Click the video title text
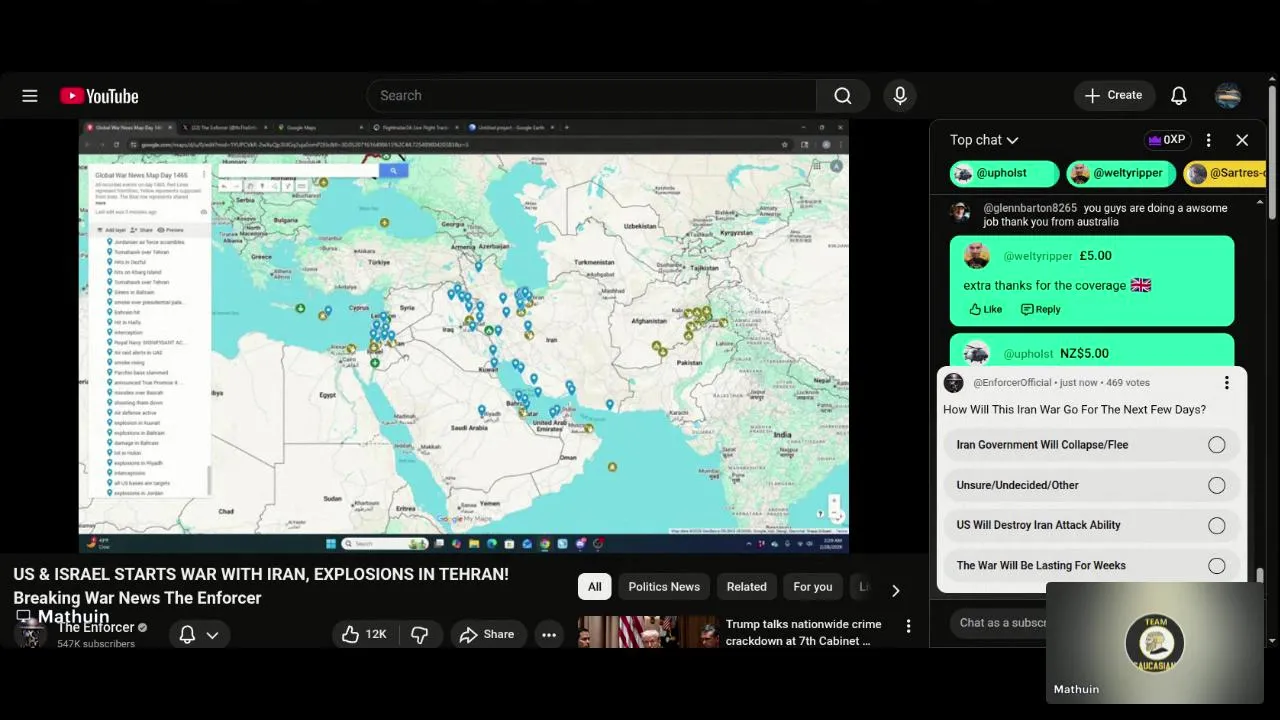1280x720 pixels. click(261, 586)
